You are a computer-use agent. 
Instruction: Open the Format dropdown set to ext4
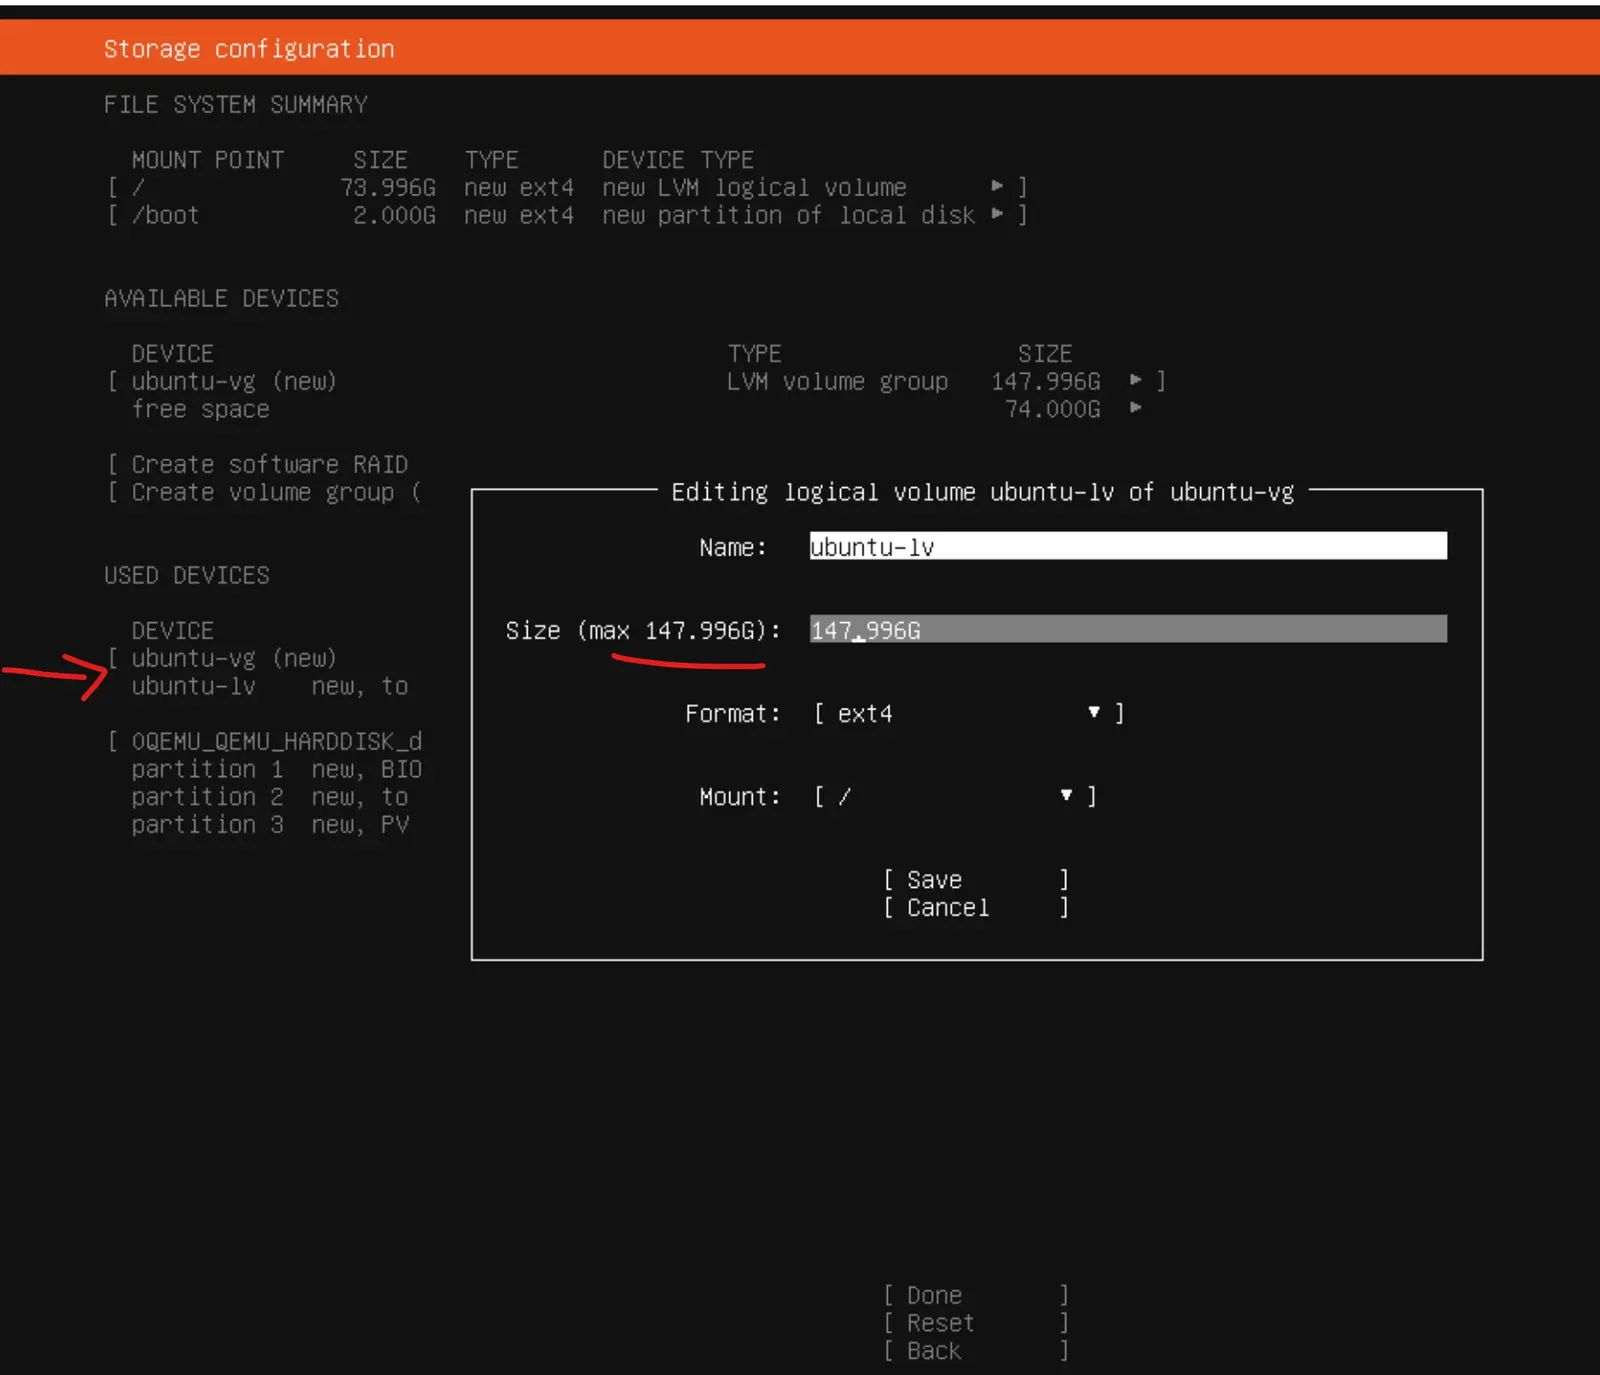tap(968, 713)
